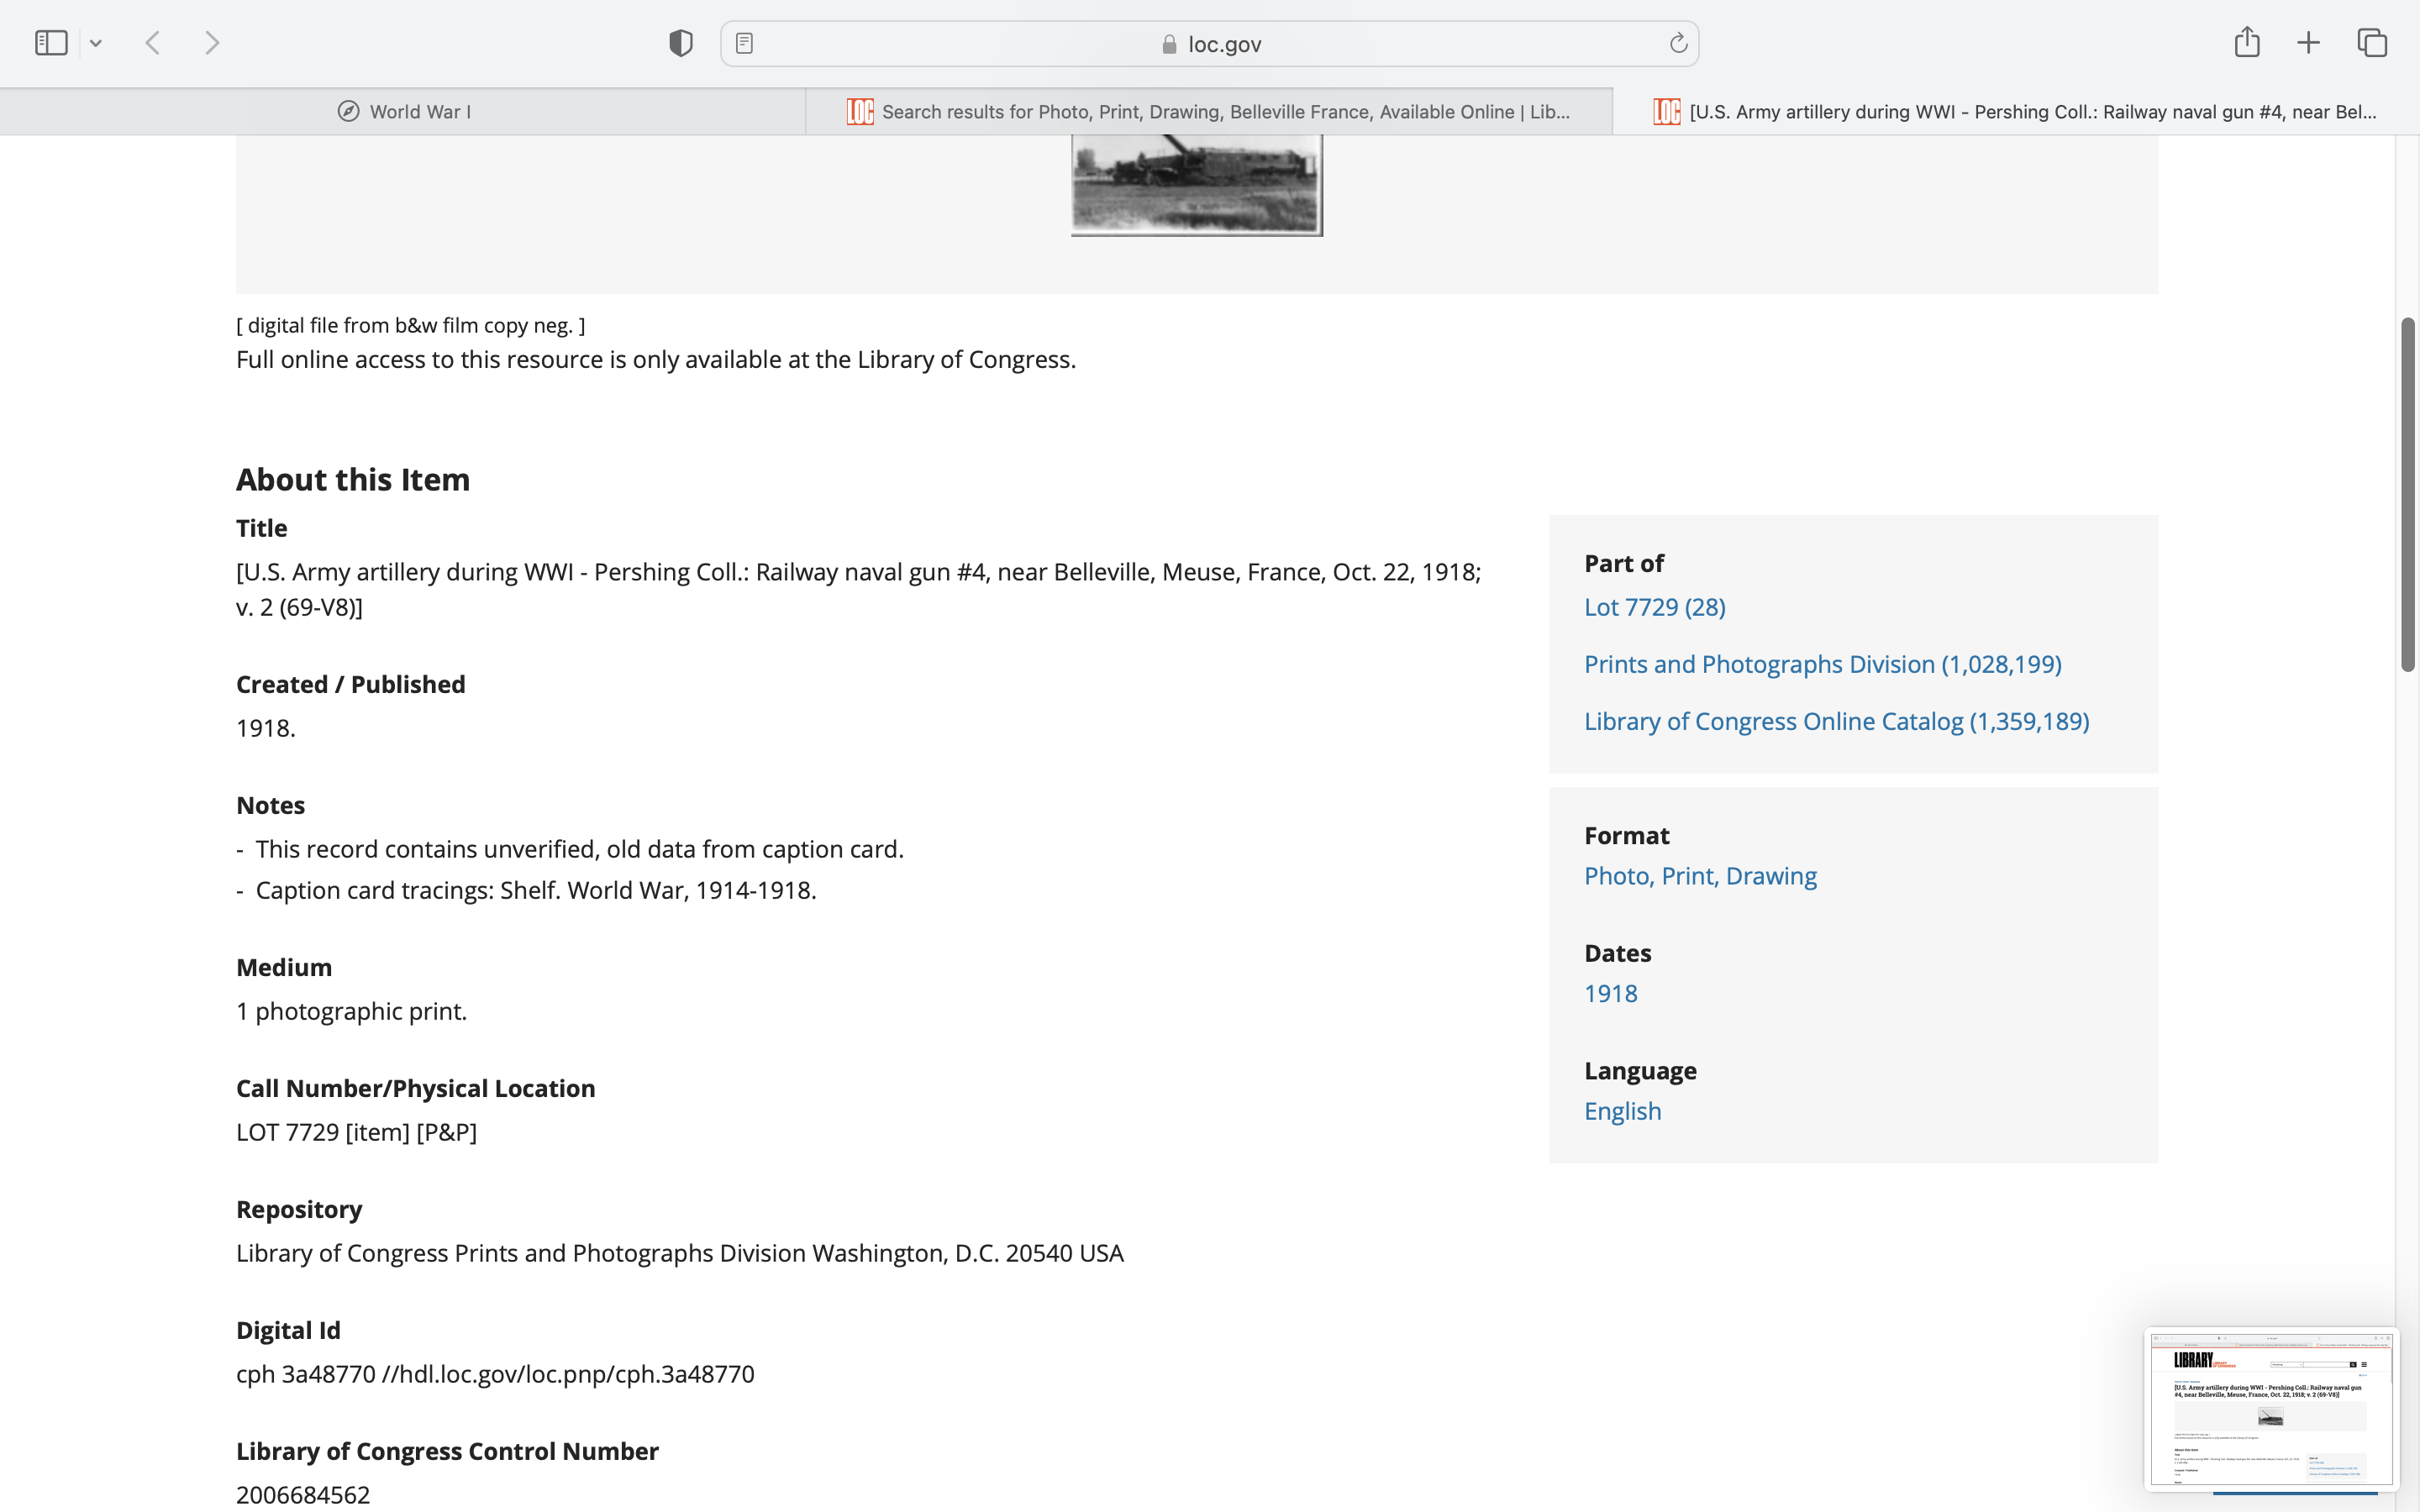2420x1512 pixels.
Task: Click the loc.gov address bar
Action: coord(1210,44)
